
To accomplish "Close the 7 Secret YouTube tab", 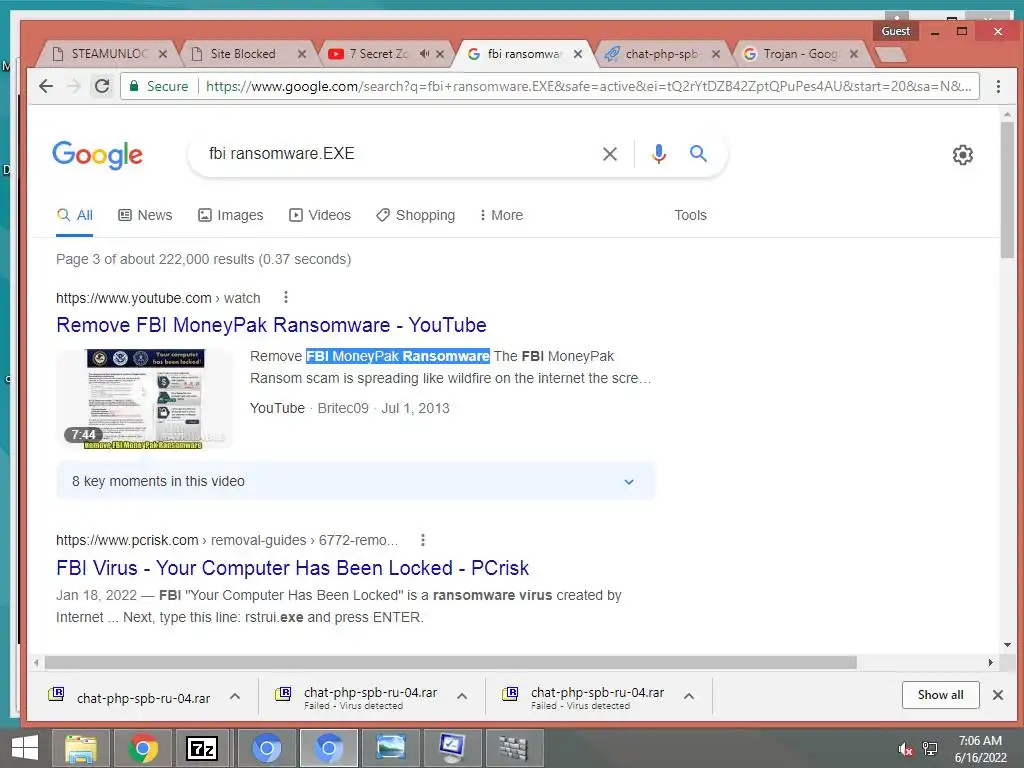I will tap(440, 54).
